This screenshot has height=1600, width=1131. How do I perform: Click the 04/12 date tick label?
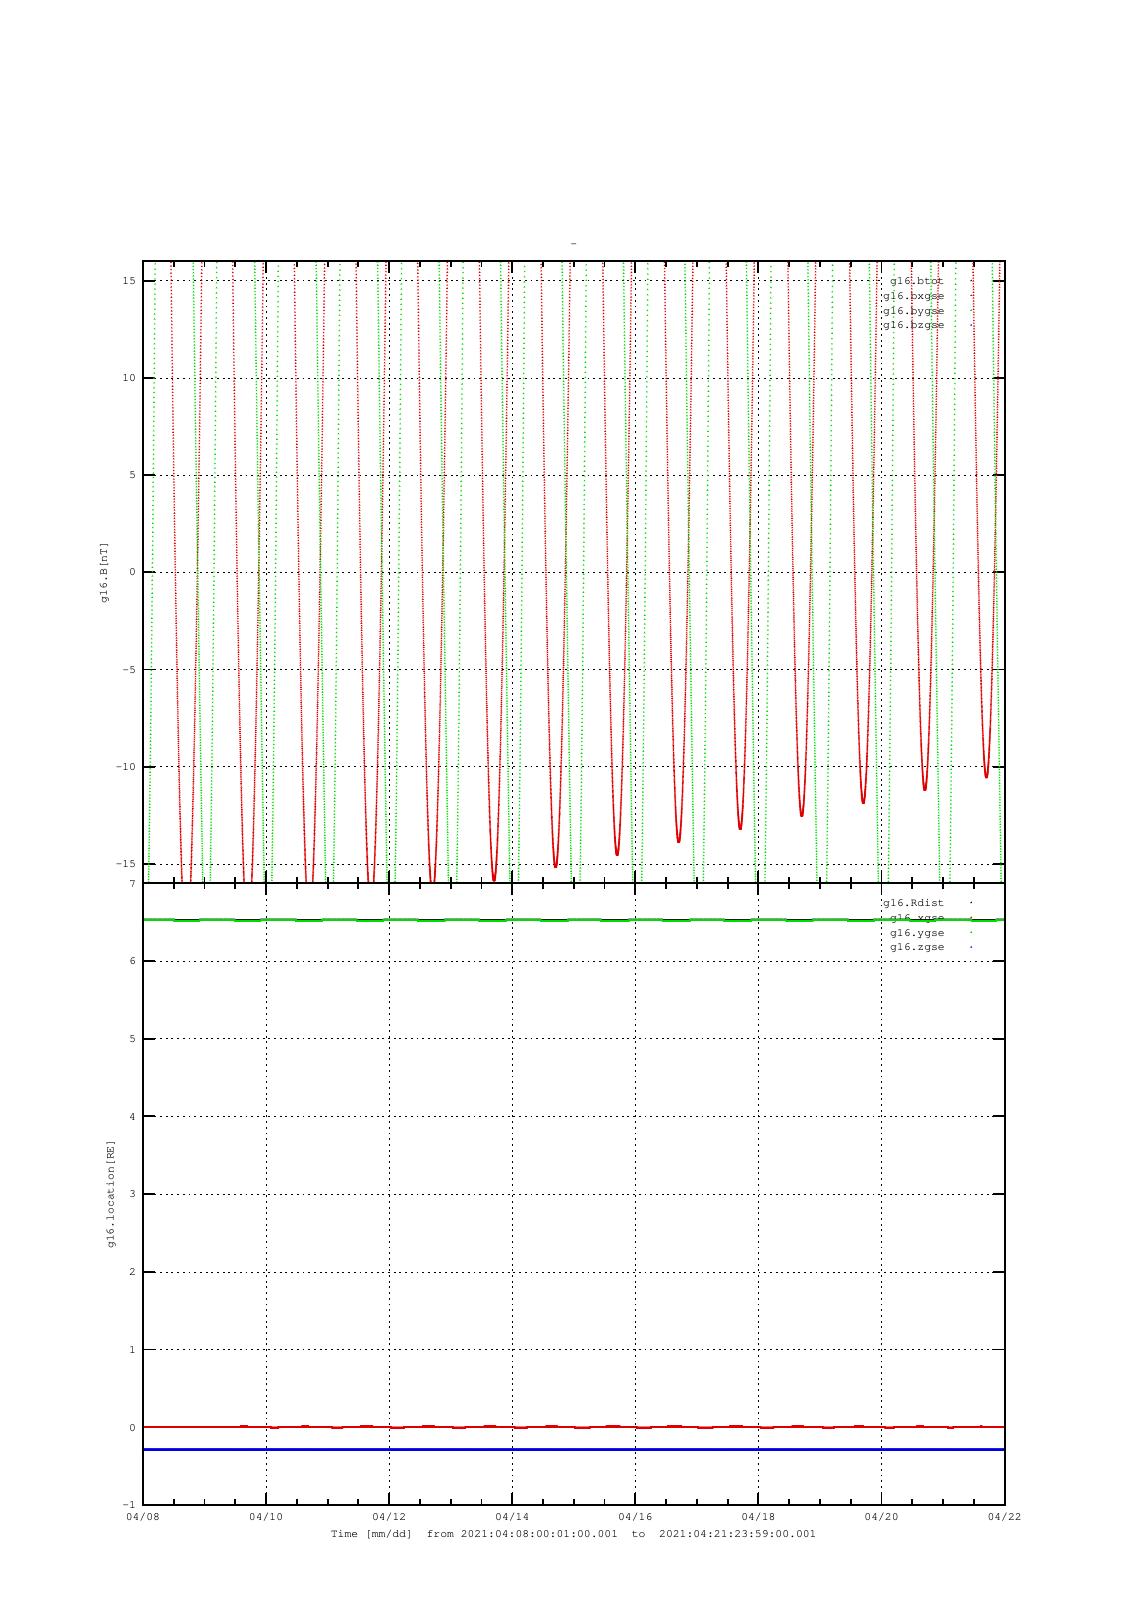pyautogui.click(x=389, y=1517)
